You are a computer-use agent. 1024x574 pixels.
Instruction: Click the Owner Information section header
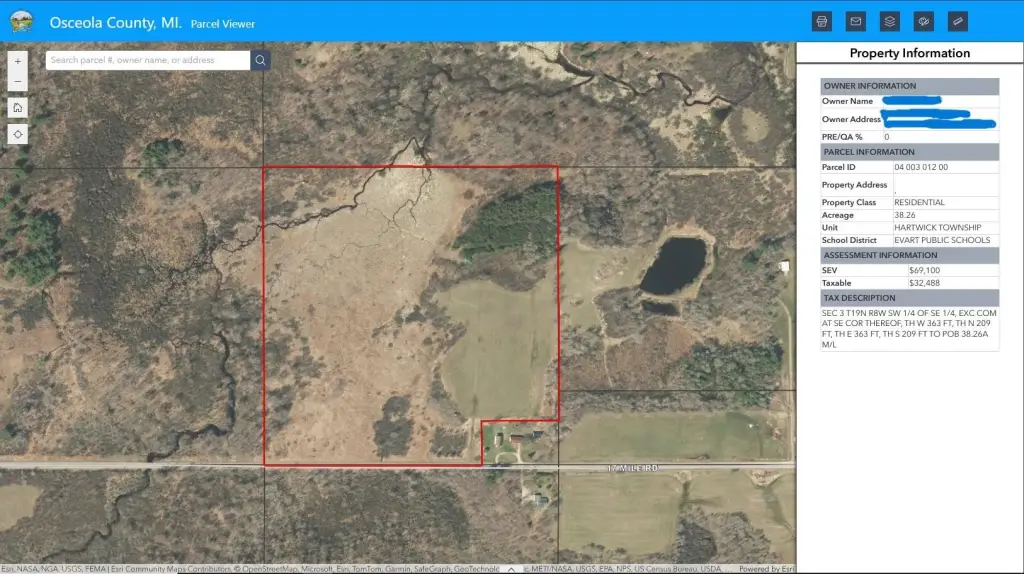click(909, 86)
